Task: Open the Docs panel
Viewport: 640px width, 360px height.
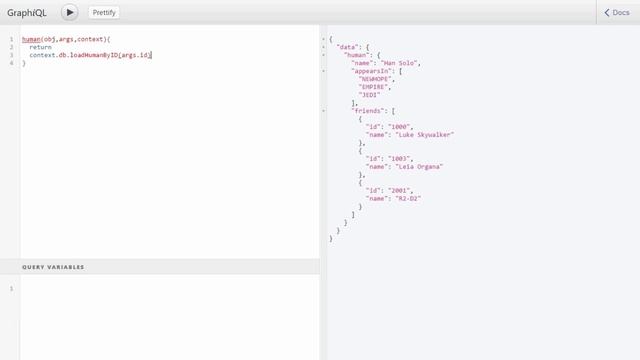Action: pos(617,13)
